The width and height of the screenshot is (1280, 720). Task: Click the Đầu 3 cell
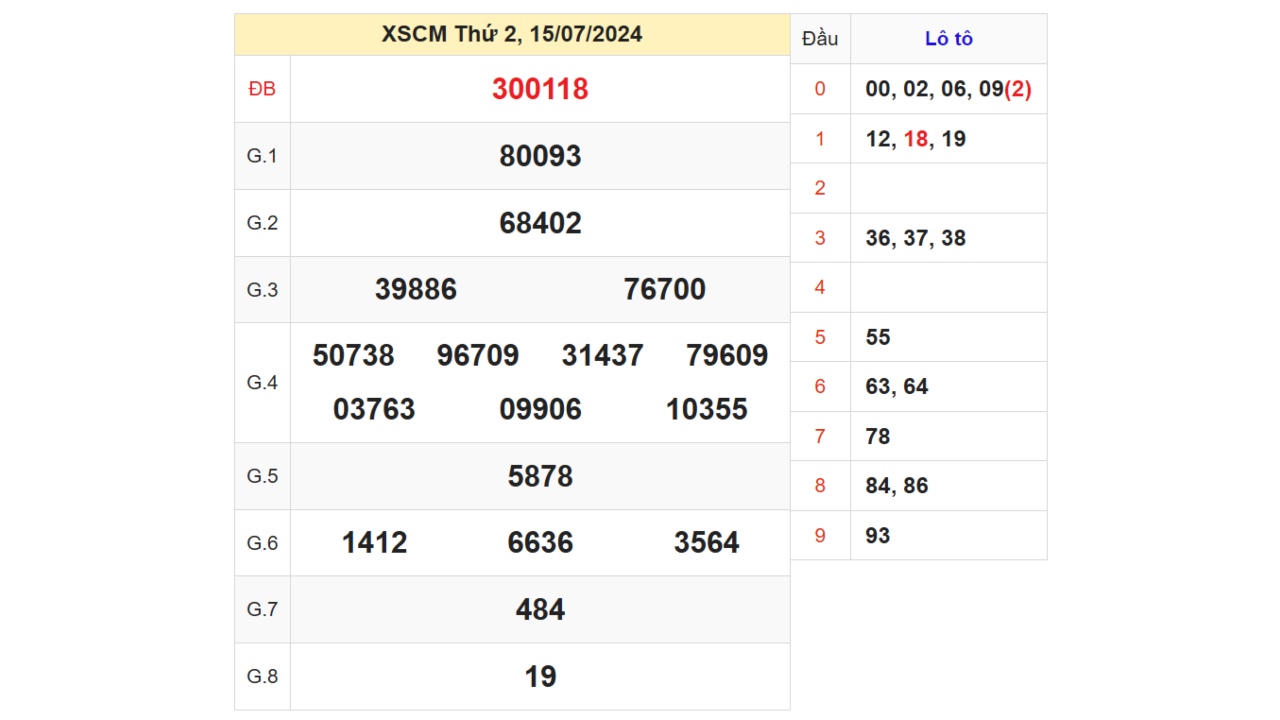coord(820,238)
